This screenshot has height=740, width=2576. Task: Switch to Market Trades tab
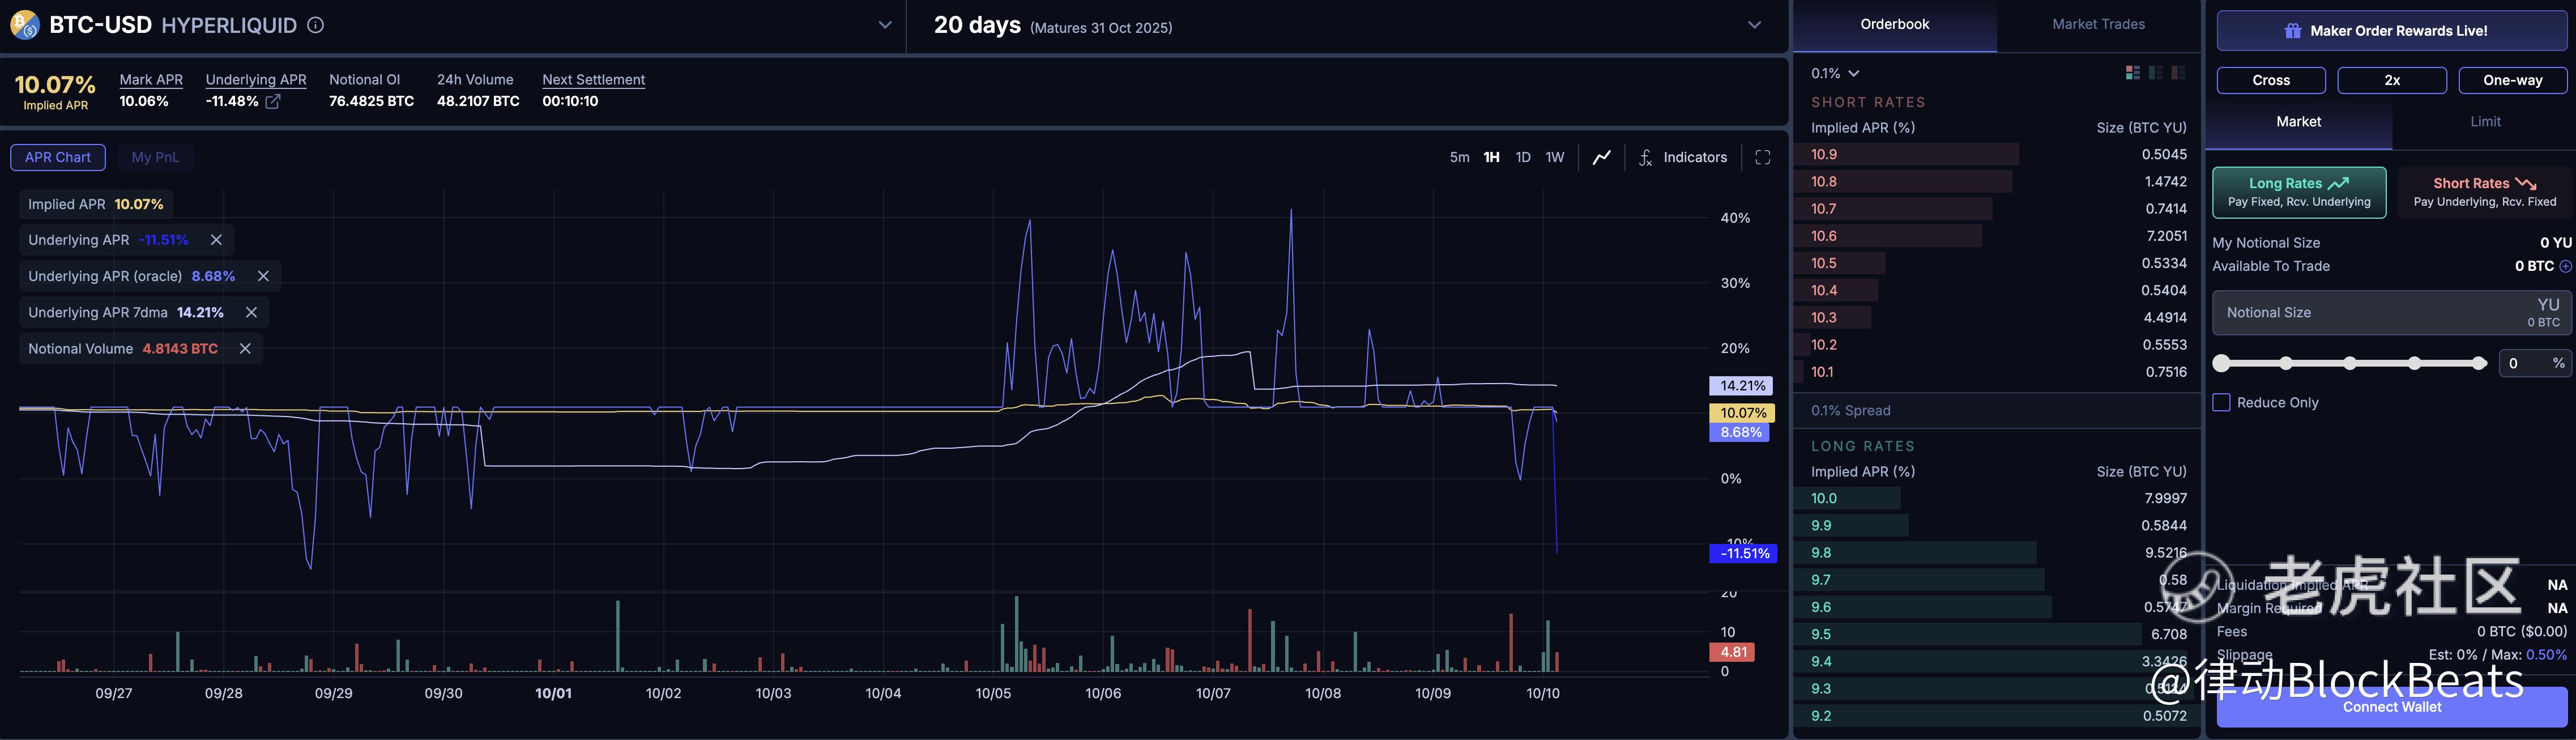[x=2098, y=24]
